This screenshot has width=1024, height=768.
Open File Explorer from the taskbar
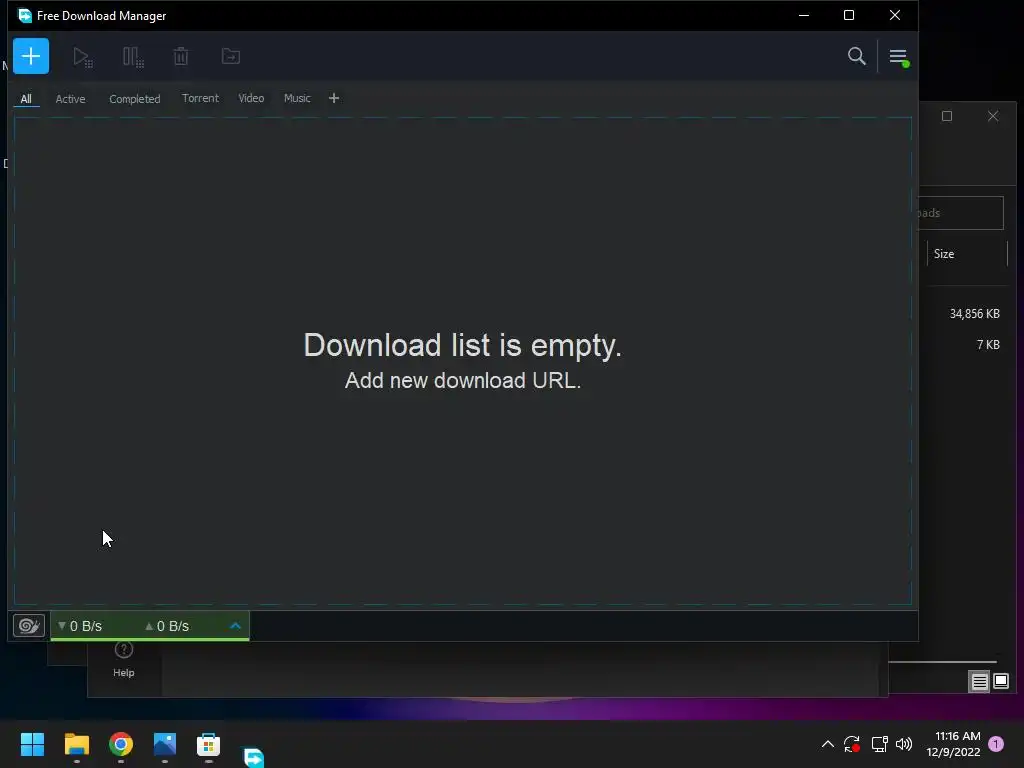tap(76, 744)
